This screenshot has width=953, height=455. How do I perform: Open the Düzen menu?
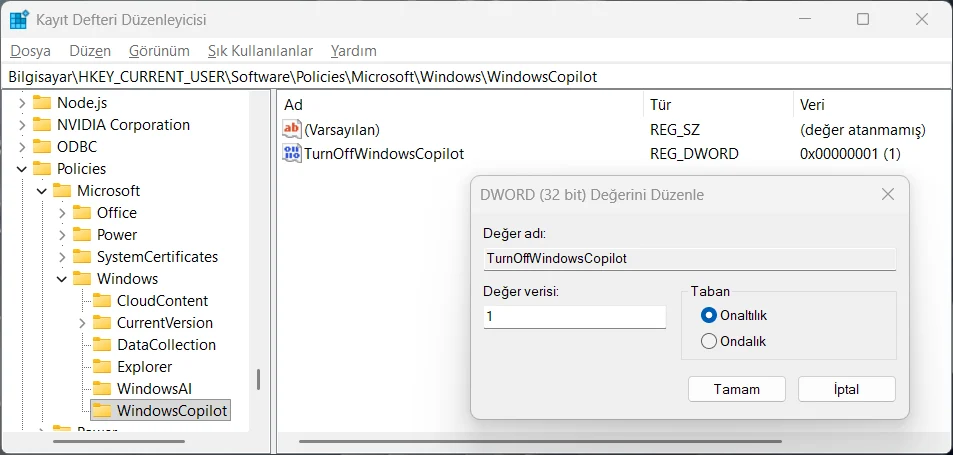pos(90,51)
